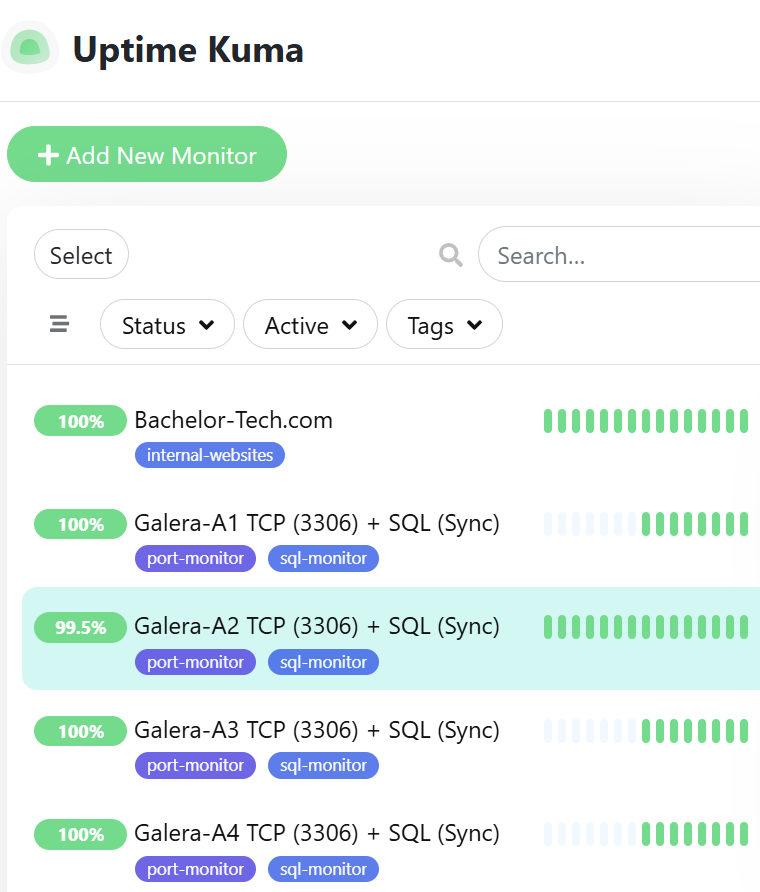The height and width of the screenshot is (892, 760).
Task: Select the Galera-A2 TCP monitor entry
Action: [317, 626]
